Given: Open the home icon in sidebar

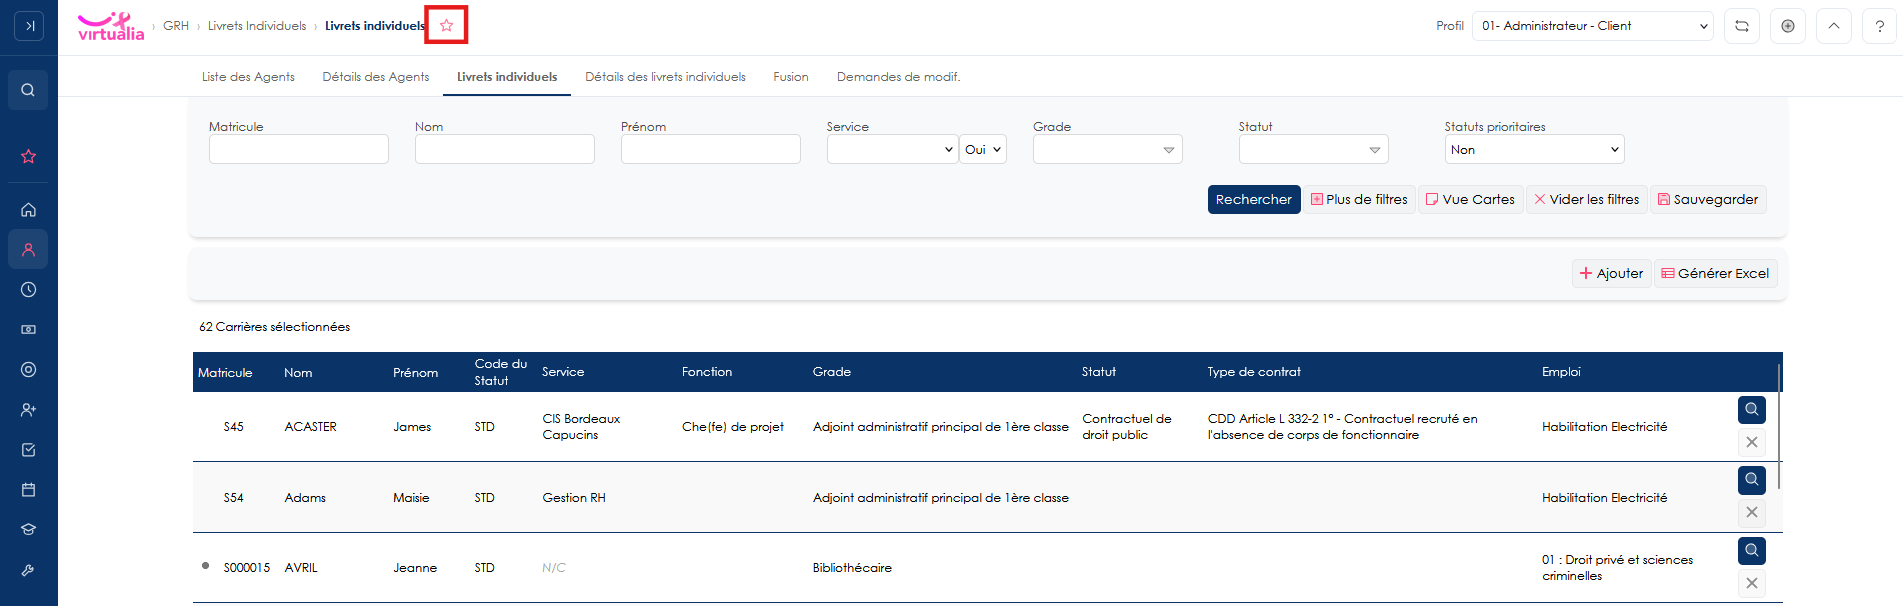Looking at the screenshot, I should (28, 210).
